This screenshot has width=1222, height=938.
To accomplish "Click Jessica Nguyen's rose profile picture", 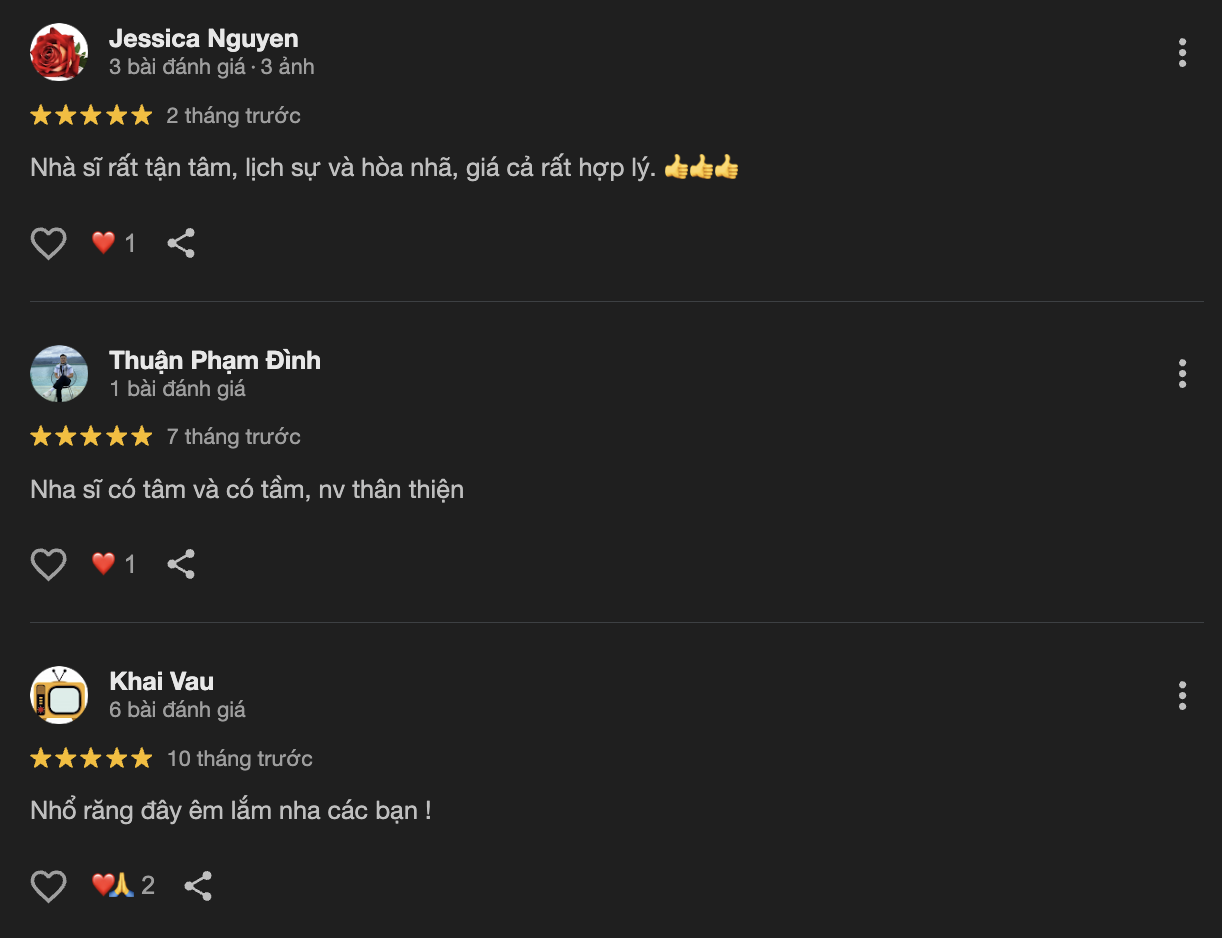I will [59, 52].
